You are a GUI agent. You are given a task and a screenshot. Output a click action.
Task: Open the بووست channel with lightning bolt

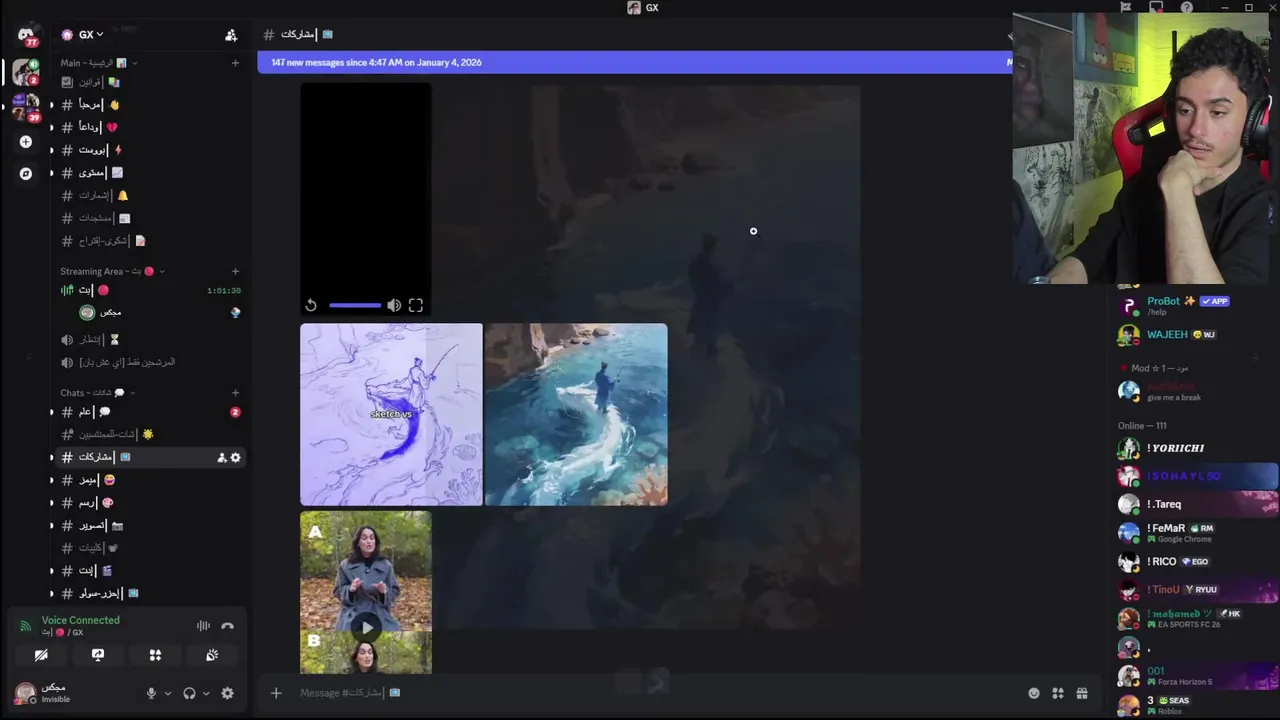click(x=150, y=150)
